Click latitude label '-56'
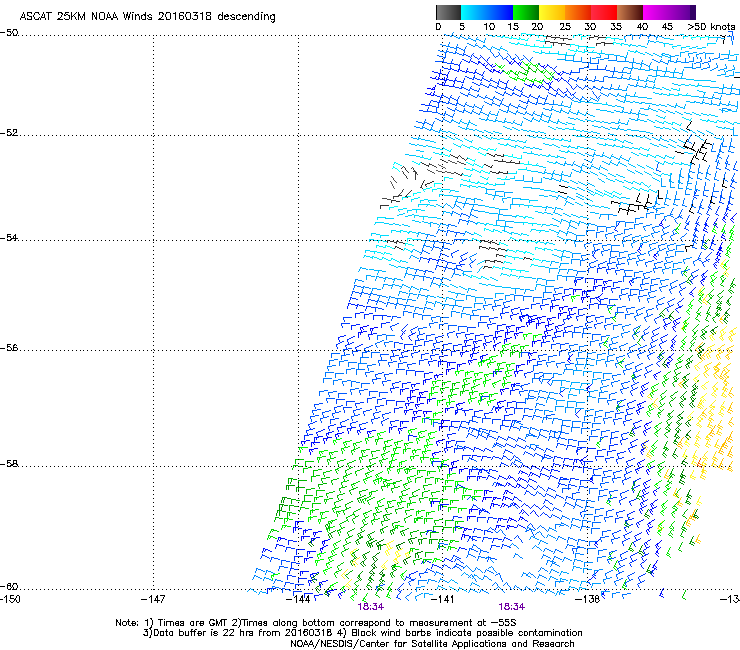This screenshot has height=650, width=740. 9,348
